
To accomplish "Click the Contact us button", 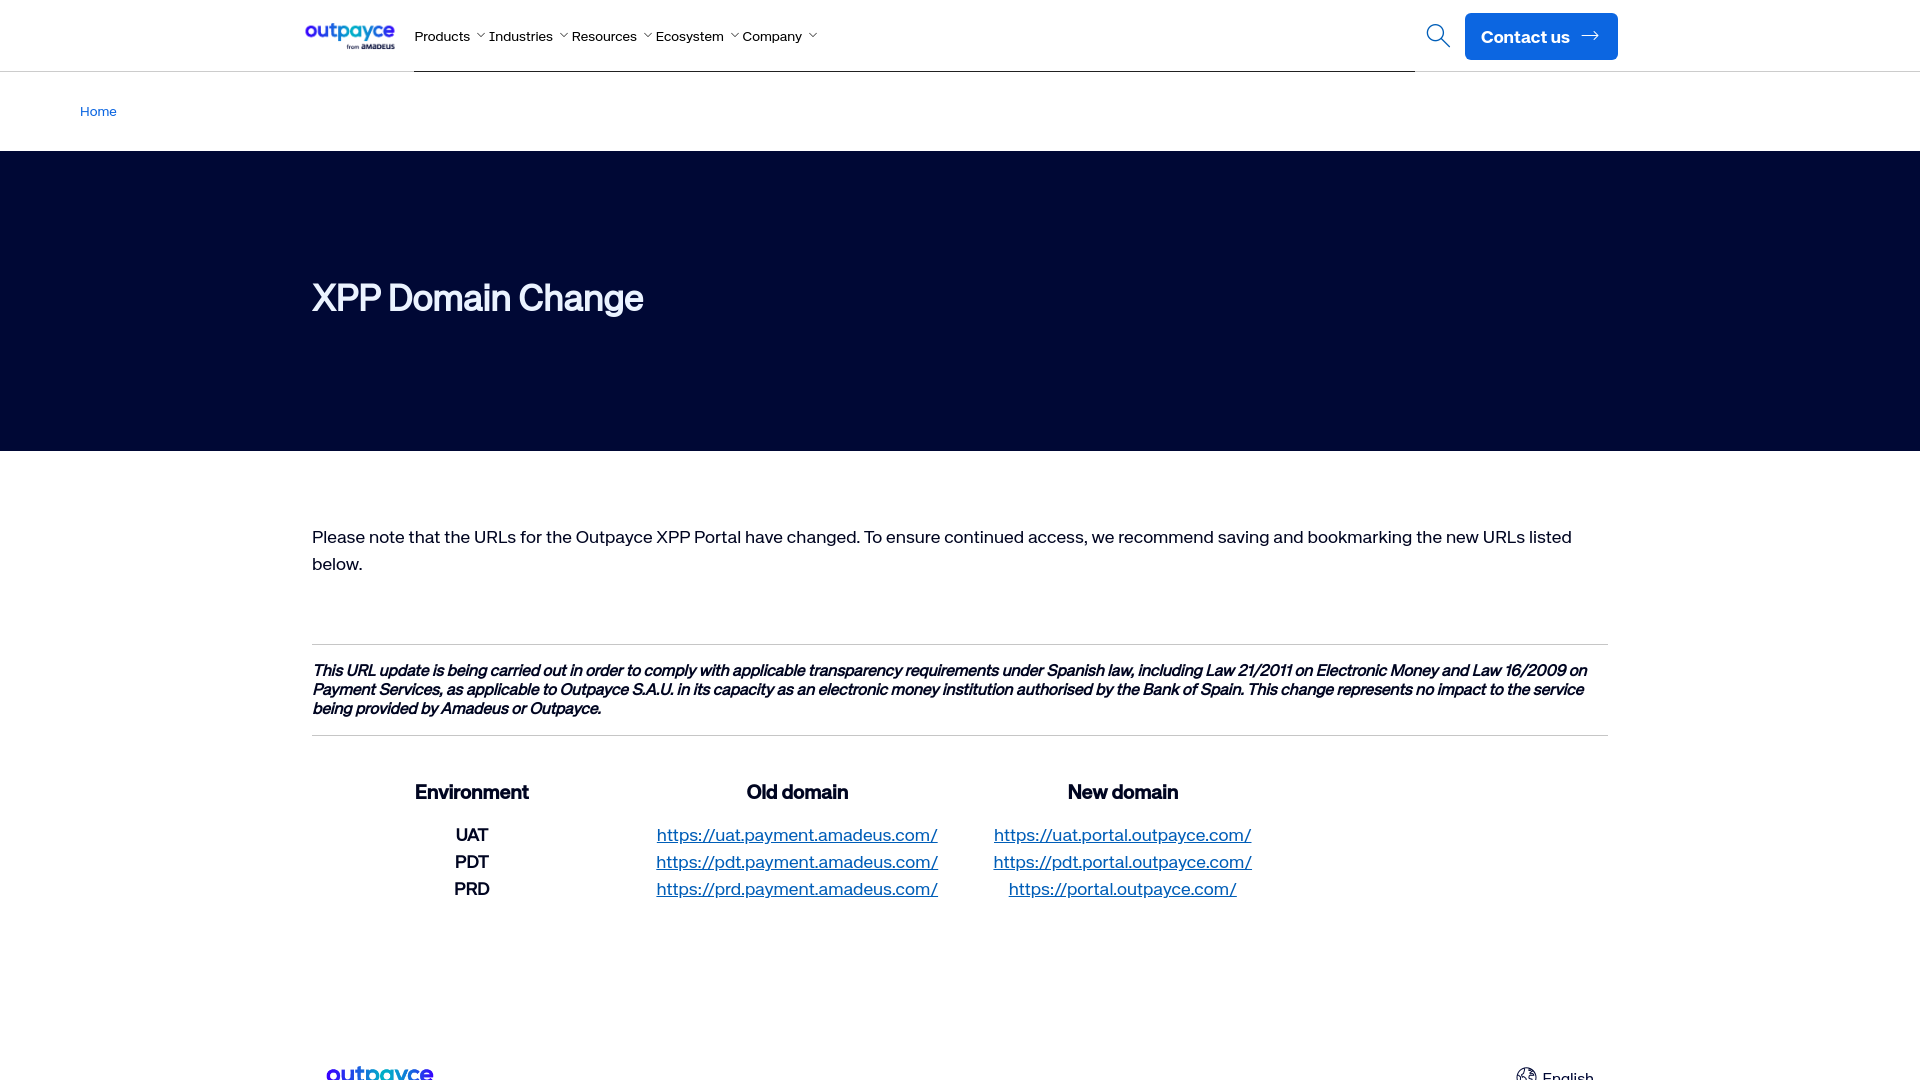I will [1541, 36].
